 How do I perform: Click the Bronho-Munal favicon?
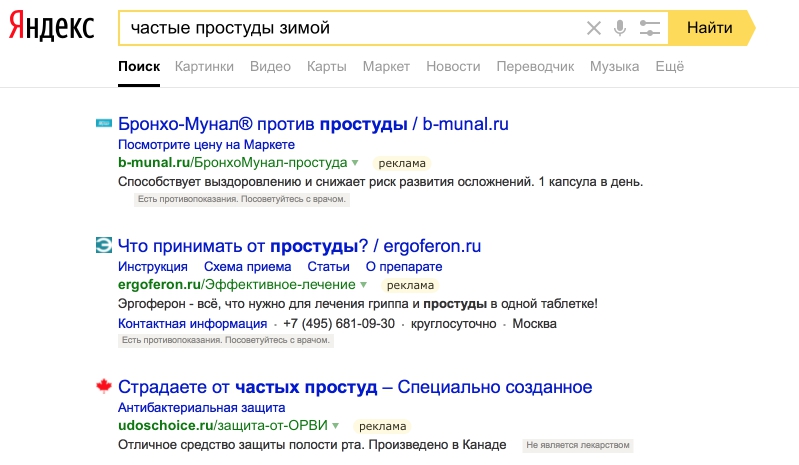[x=103, y=124]
